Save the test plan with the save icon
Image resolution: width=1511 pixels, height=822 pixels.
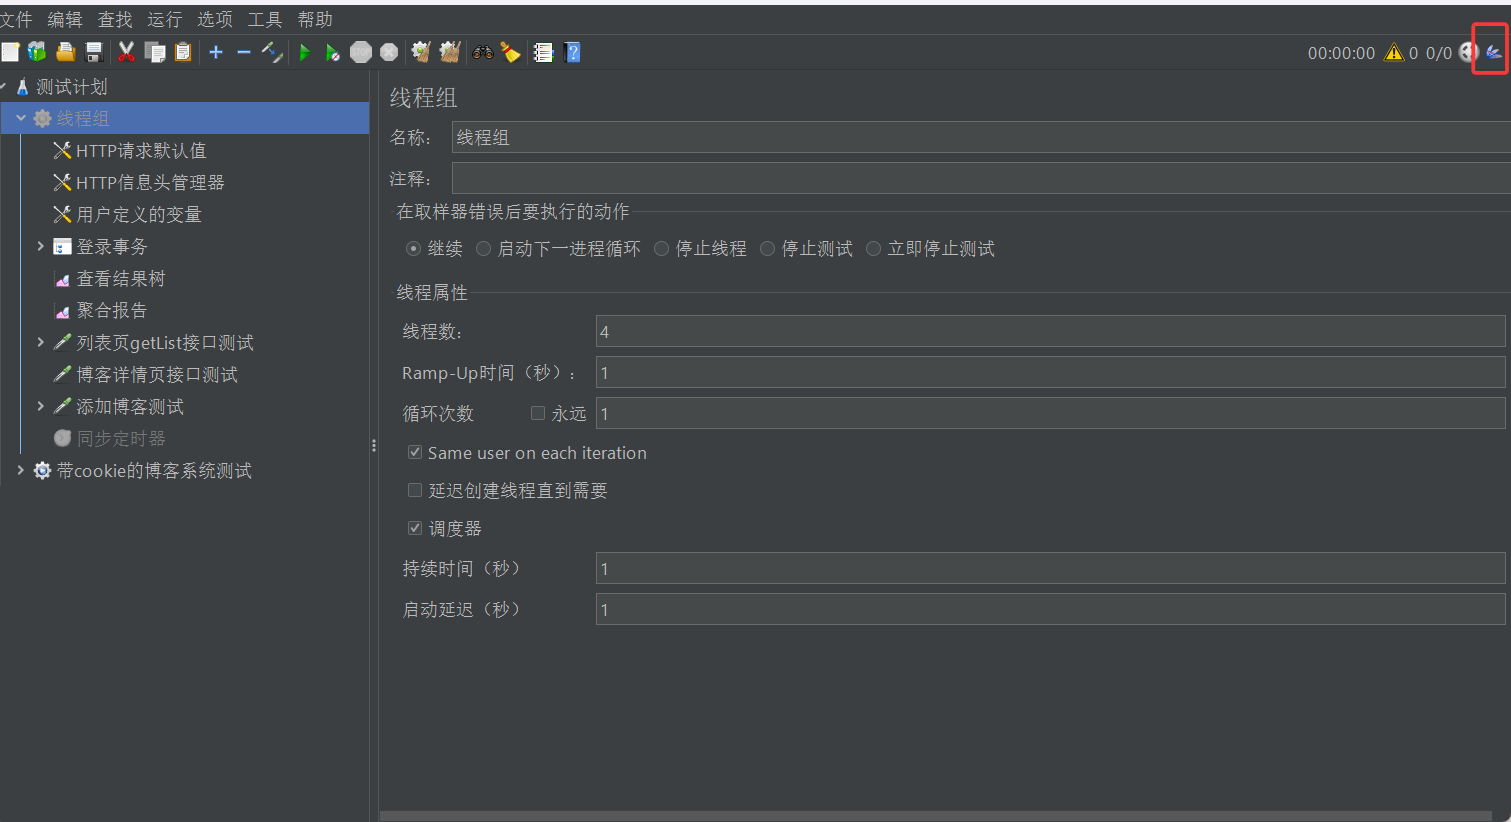pos(95,52)
